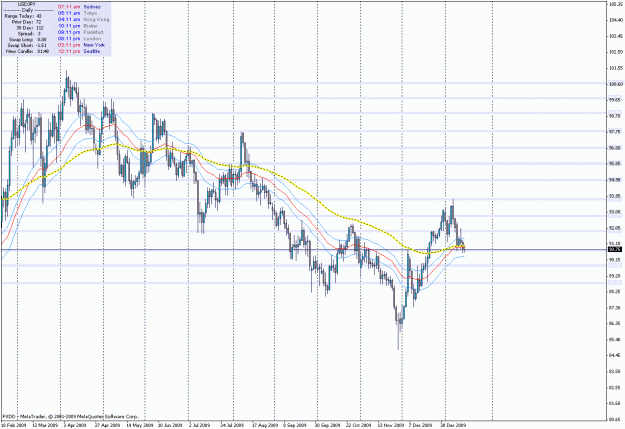Image resolution: width=625 pixels, height=429 pixels.
Task: Click the 7 Dec 2009 date label
Action: click(421, 425)
